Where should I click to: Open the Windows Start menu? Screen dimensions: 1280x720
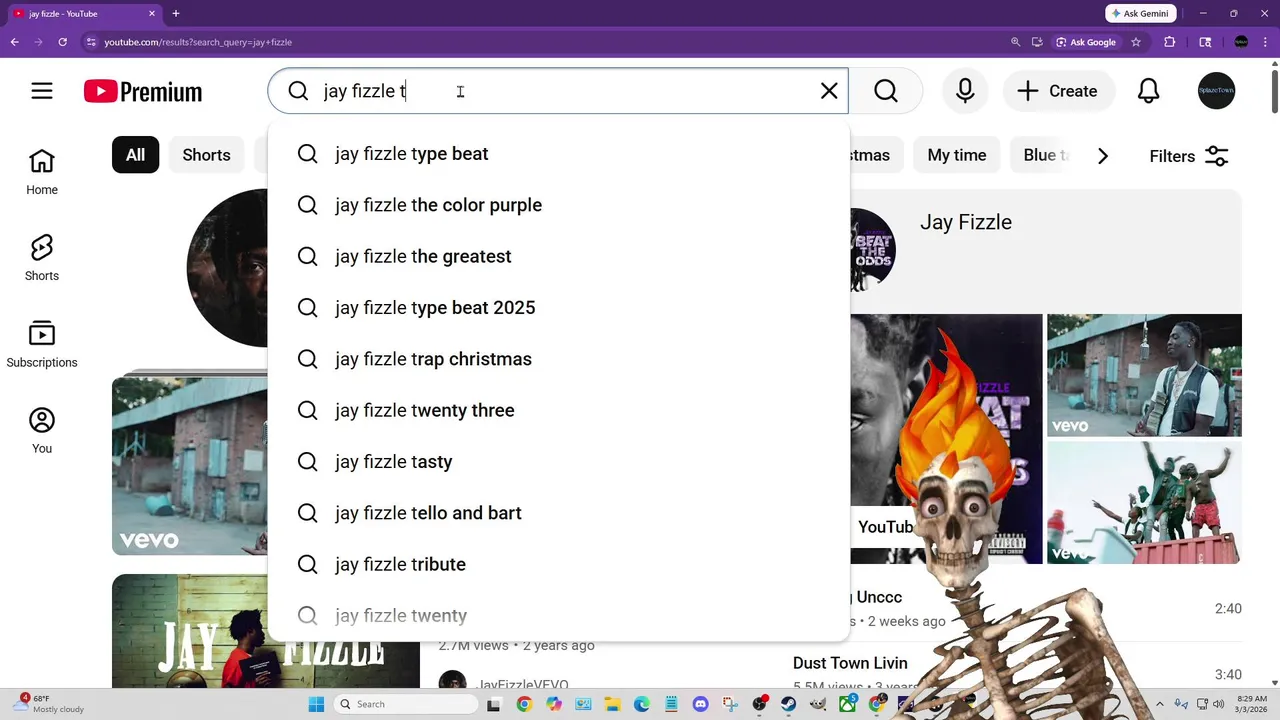(x=316, y=704)
